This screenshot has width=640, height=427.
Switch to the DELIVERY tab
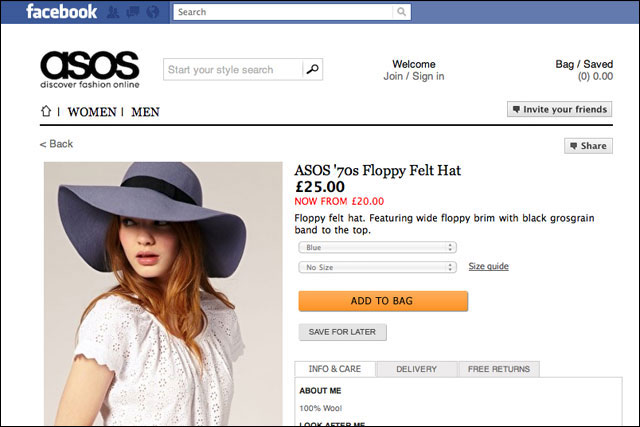coord(417,369)
